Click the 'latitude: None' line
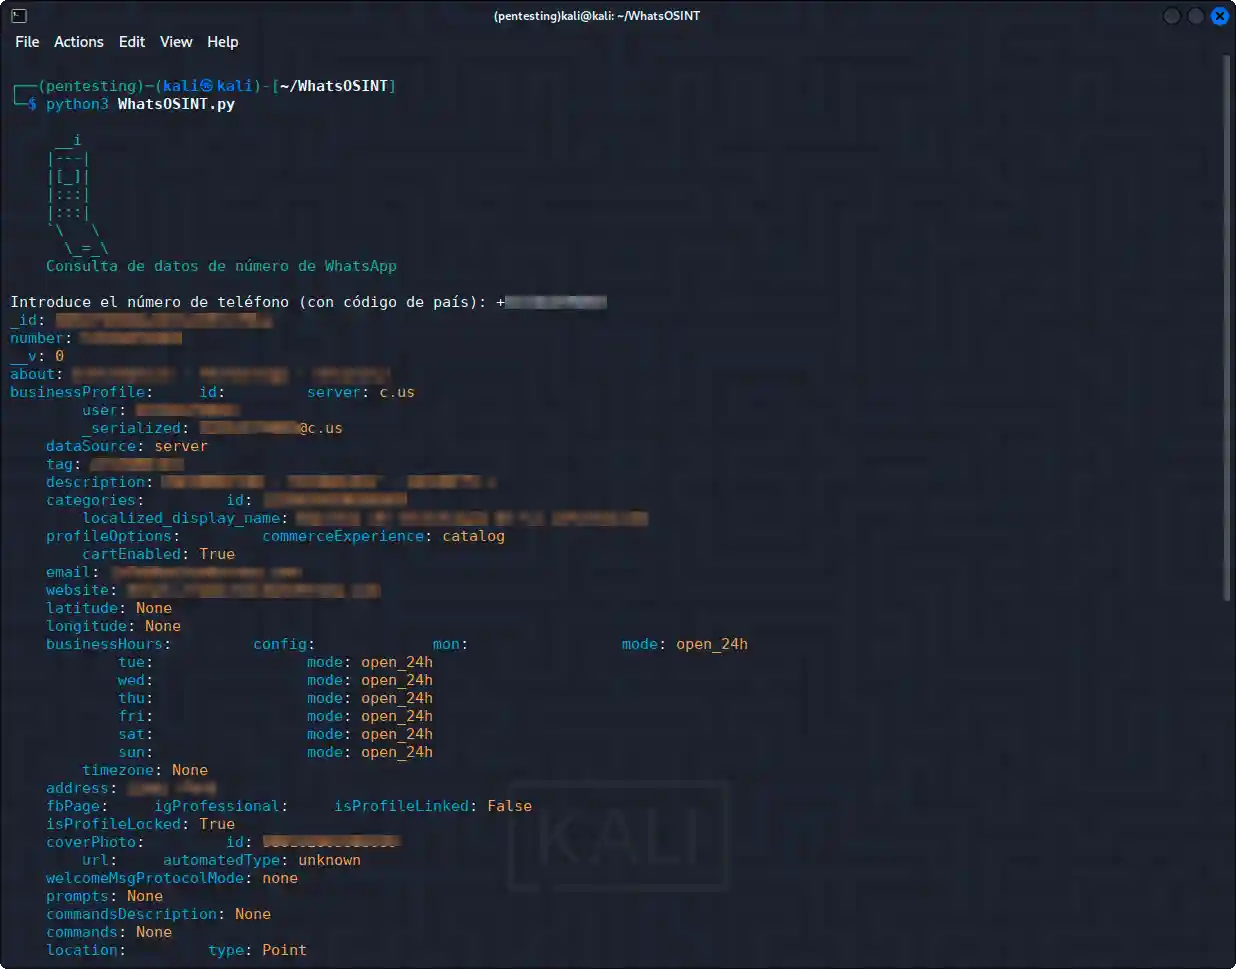Screen dimensions: 1236x969 [x=109, y=608]
